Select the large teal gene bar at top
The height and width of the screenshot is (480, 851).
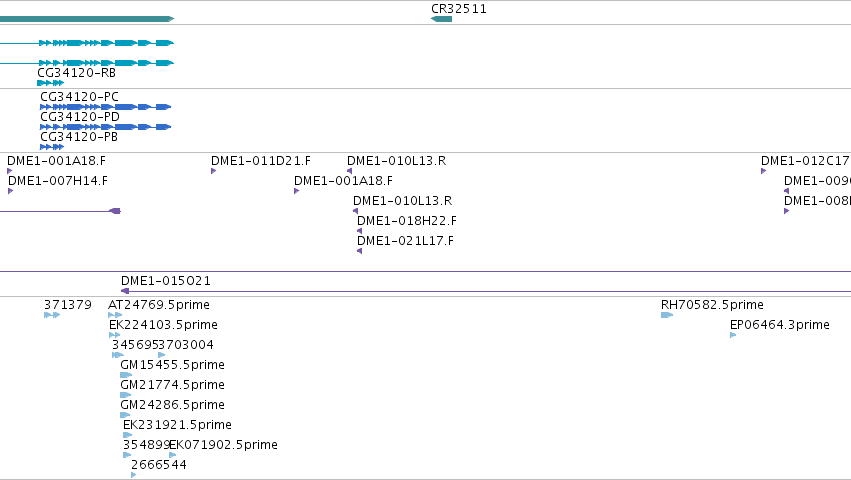coord(87,19)
